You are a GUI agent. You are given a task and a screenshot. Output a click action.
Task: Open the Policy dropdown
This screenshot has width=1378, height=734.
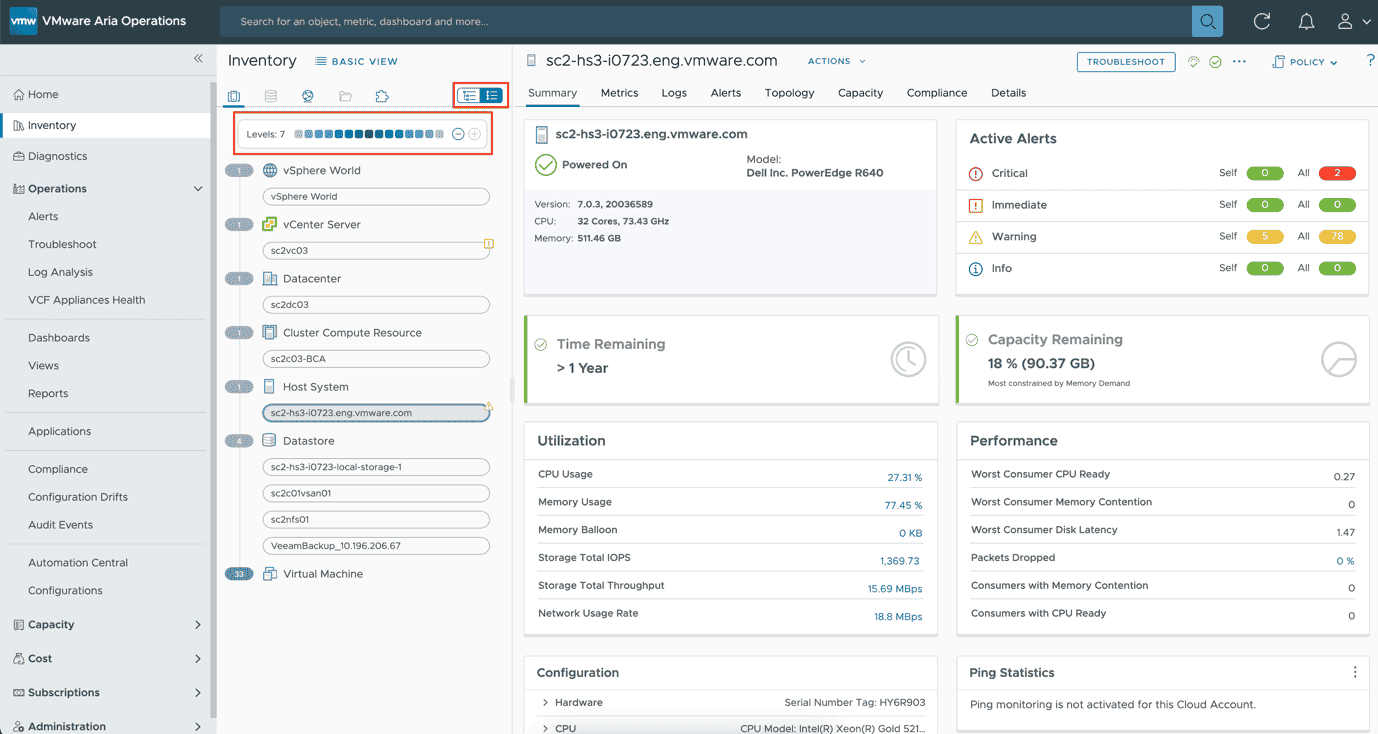(x=1305, y=62)
